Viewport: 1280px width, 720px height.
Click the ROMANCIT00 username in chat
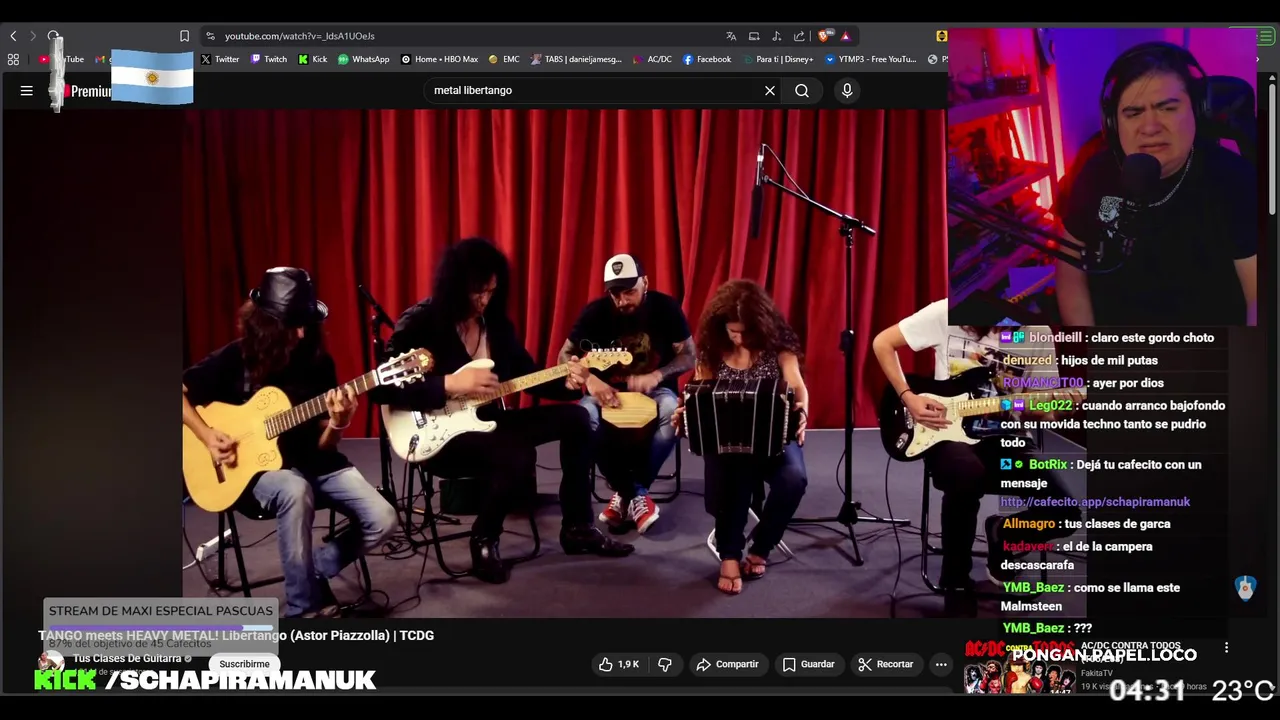(x=1043, y=383)
